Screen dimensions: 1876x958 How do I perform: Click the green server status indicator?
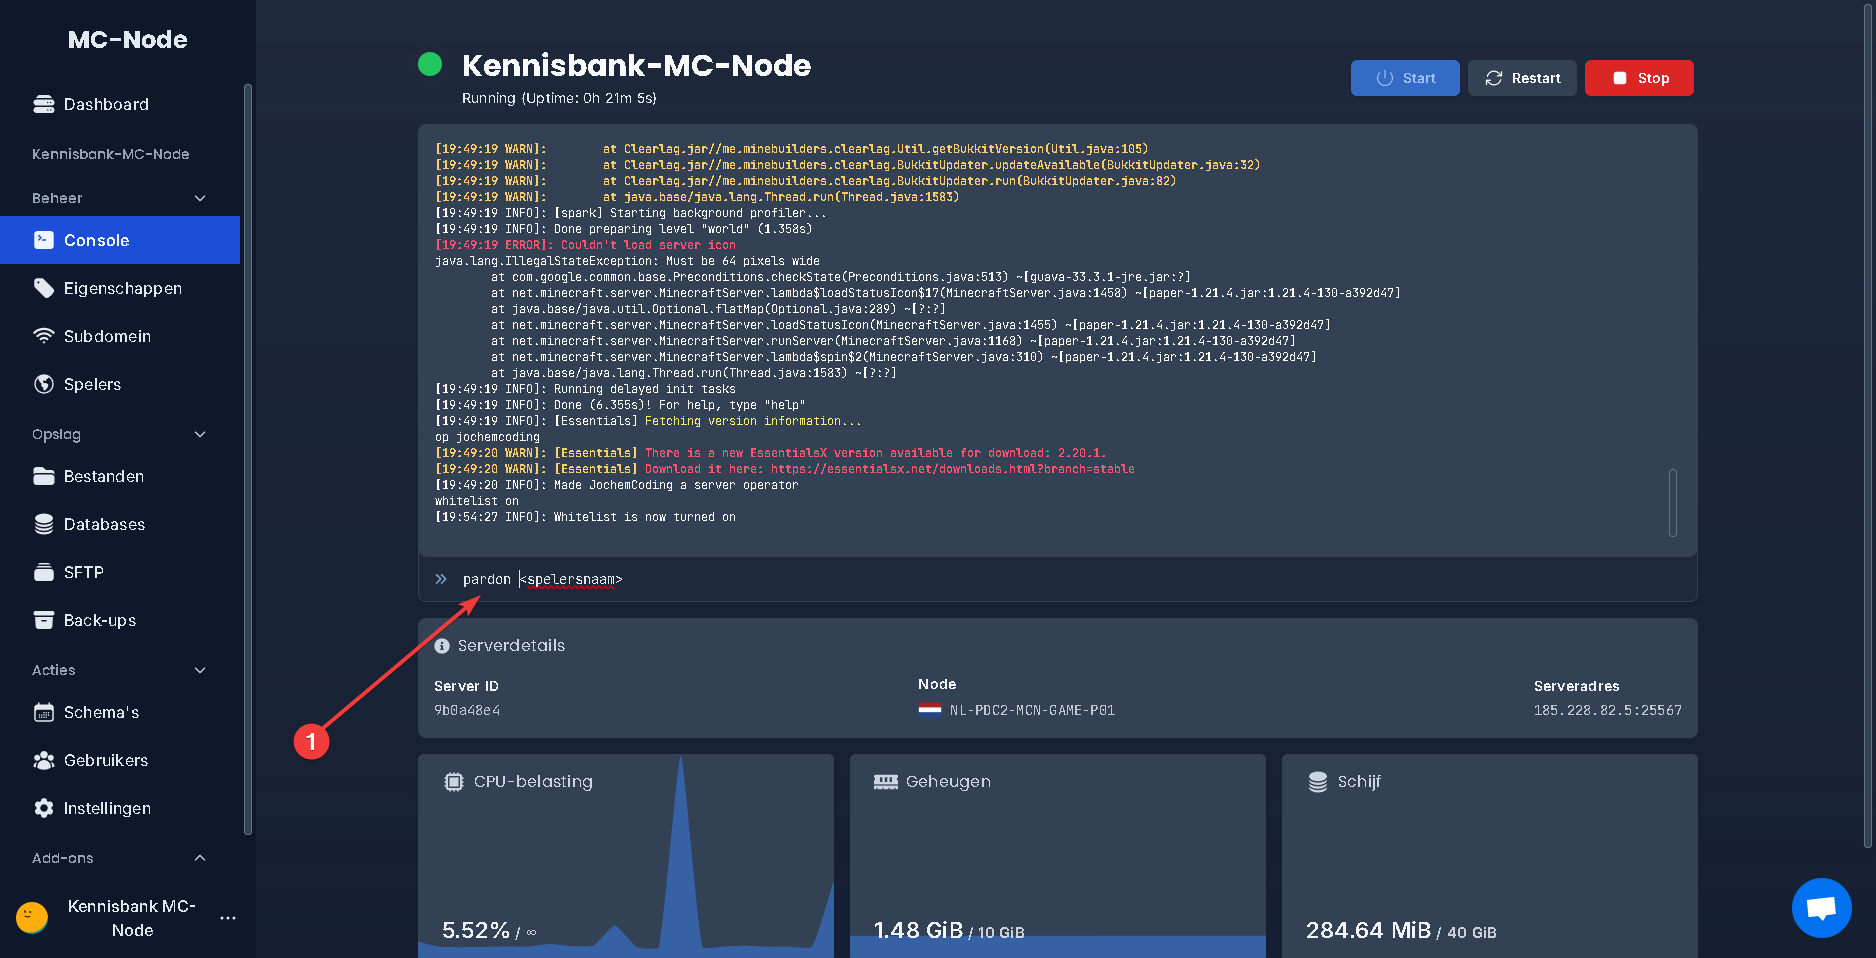[x=430, y=64]
